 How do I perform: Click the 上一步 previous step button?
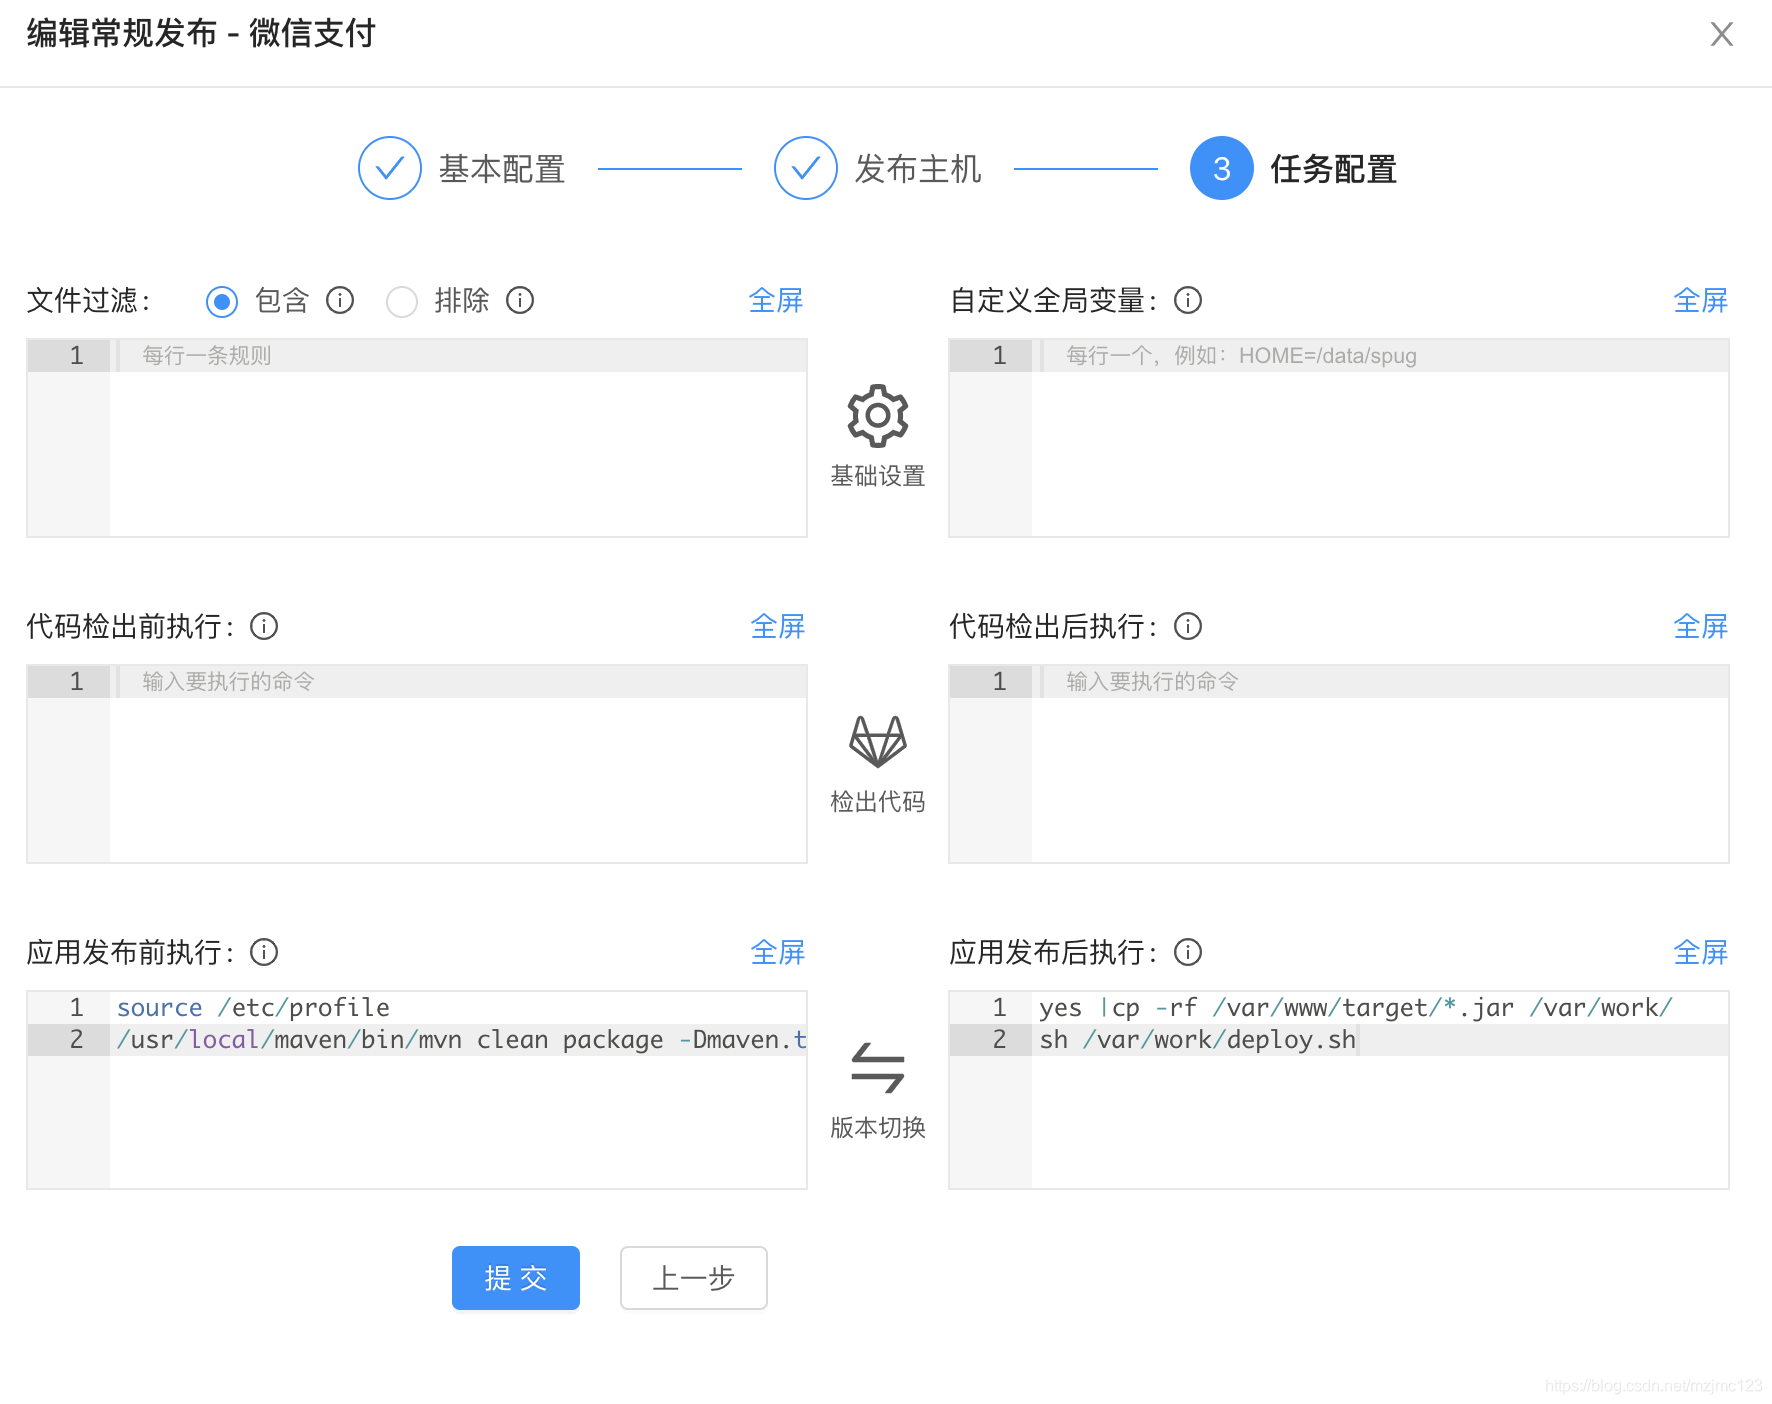pyautogui.click(x=694, y=1278)
